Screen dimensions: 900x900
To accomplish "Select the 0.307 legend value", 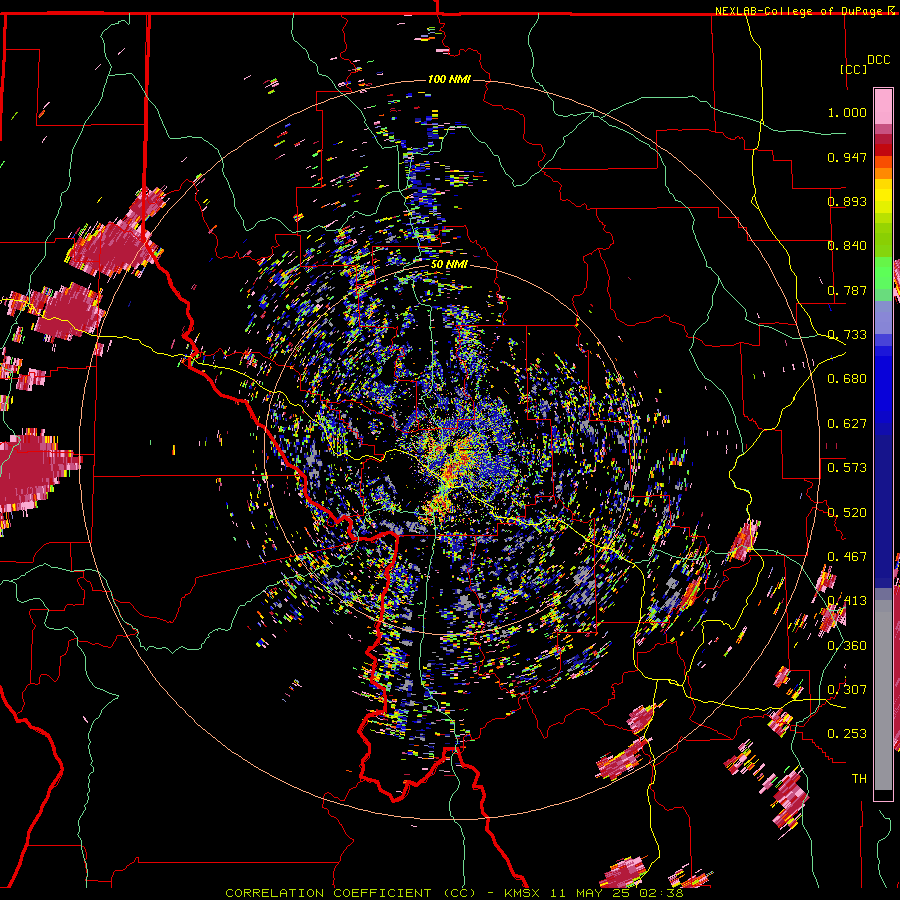I will [x=847, y=690].
